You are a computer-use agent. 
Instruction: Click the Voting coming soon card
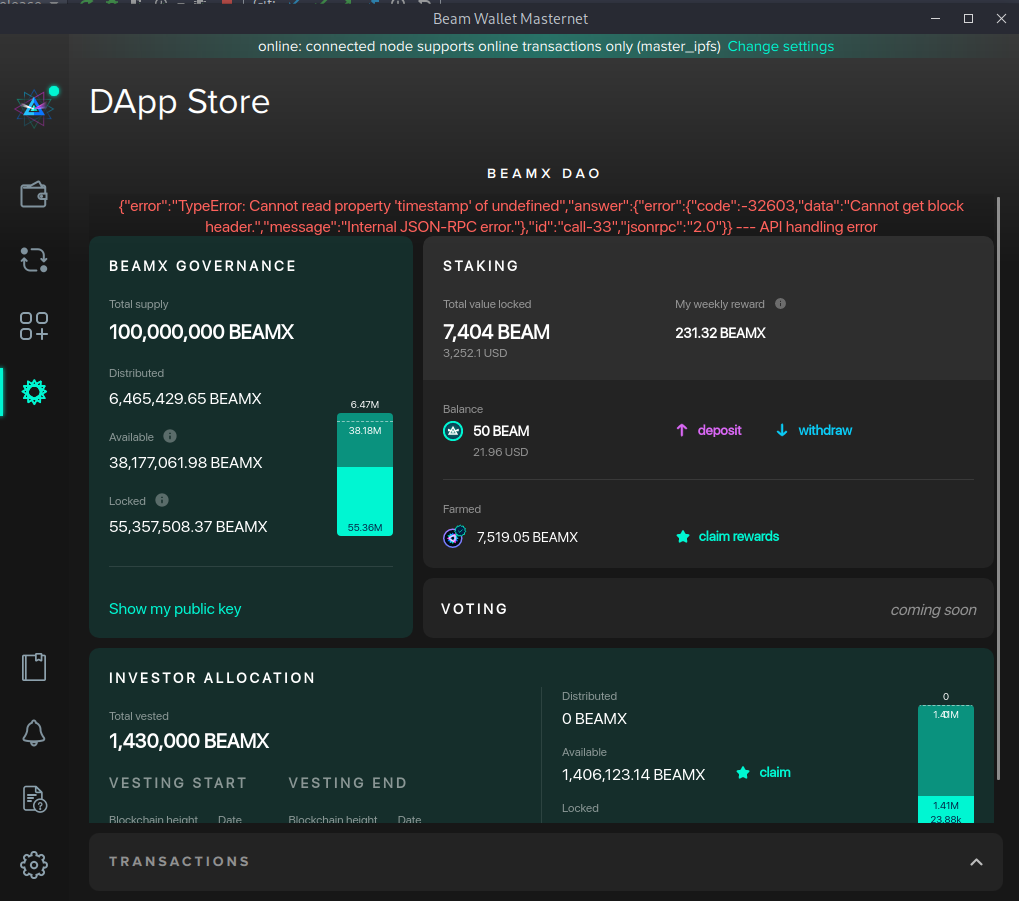pyautogui.click(x=708, y=608)
